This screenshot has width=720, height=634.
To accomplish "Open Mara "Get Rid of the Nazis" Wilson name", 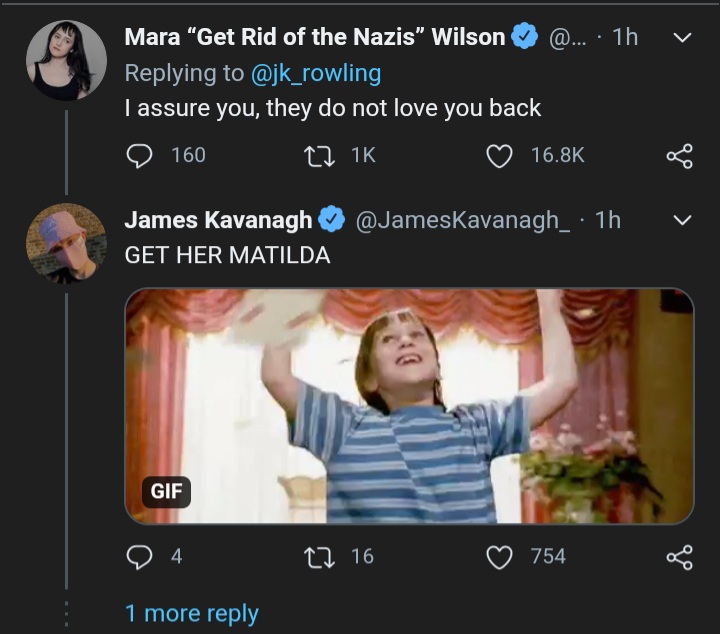I will (315, 37).
